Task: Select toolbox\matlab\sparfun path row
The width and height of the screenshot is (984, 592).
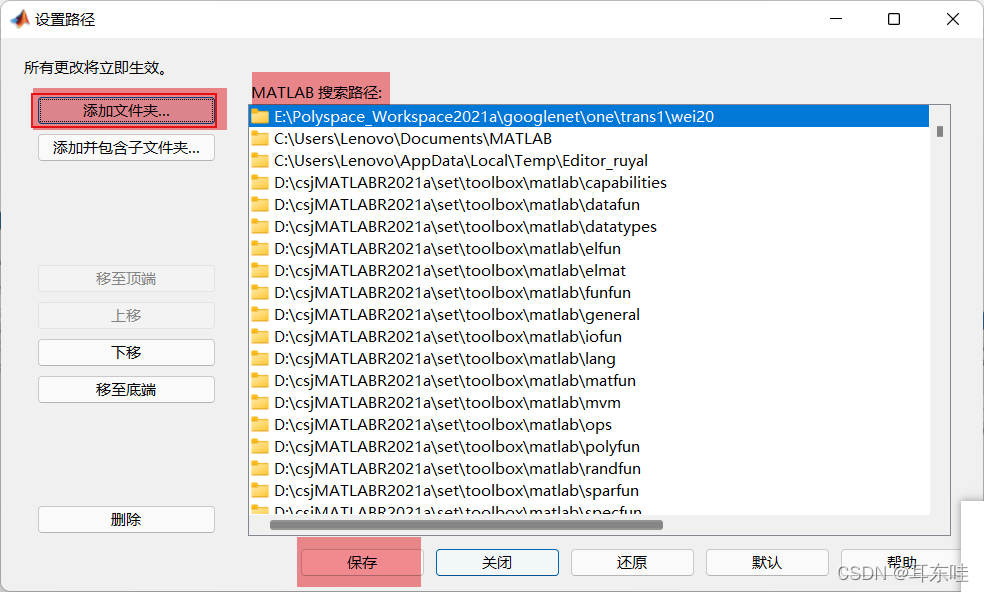Action: tap(589, 490)
